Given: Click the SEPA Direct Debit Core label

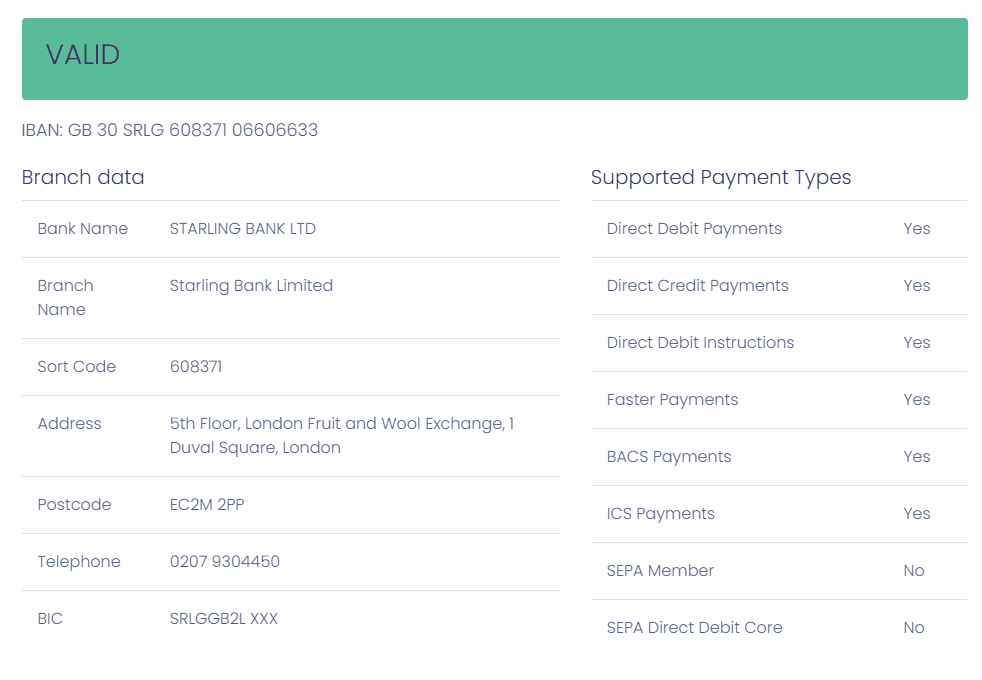Looking at the screenshot, I should pos(694,628).
